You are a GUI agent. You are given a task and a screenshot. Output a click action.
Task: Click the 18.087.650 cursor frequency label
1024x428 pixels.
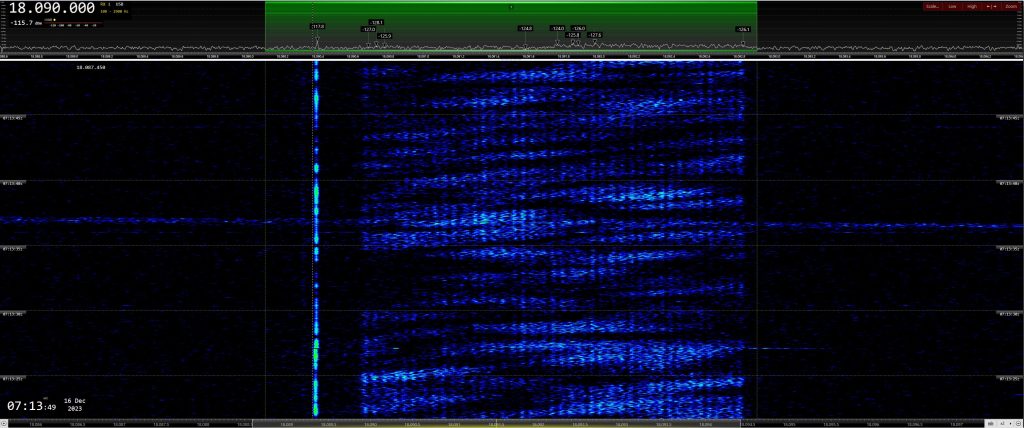(x=91, y=67)
